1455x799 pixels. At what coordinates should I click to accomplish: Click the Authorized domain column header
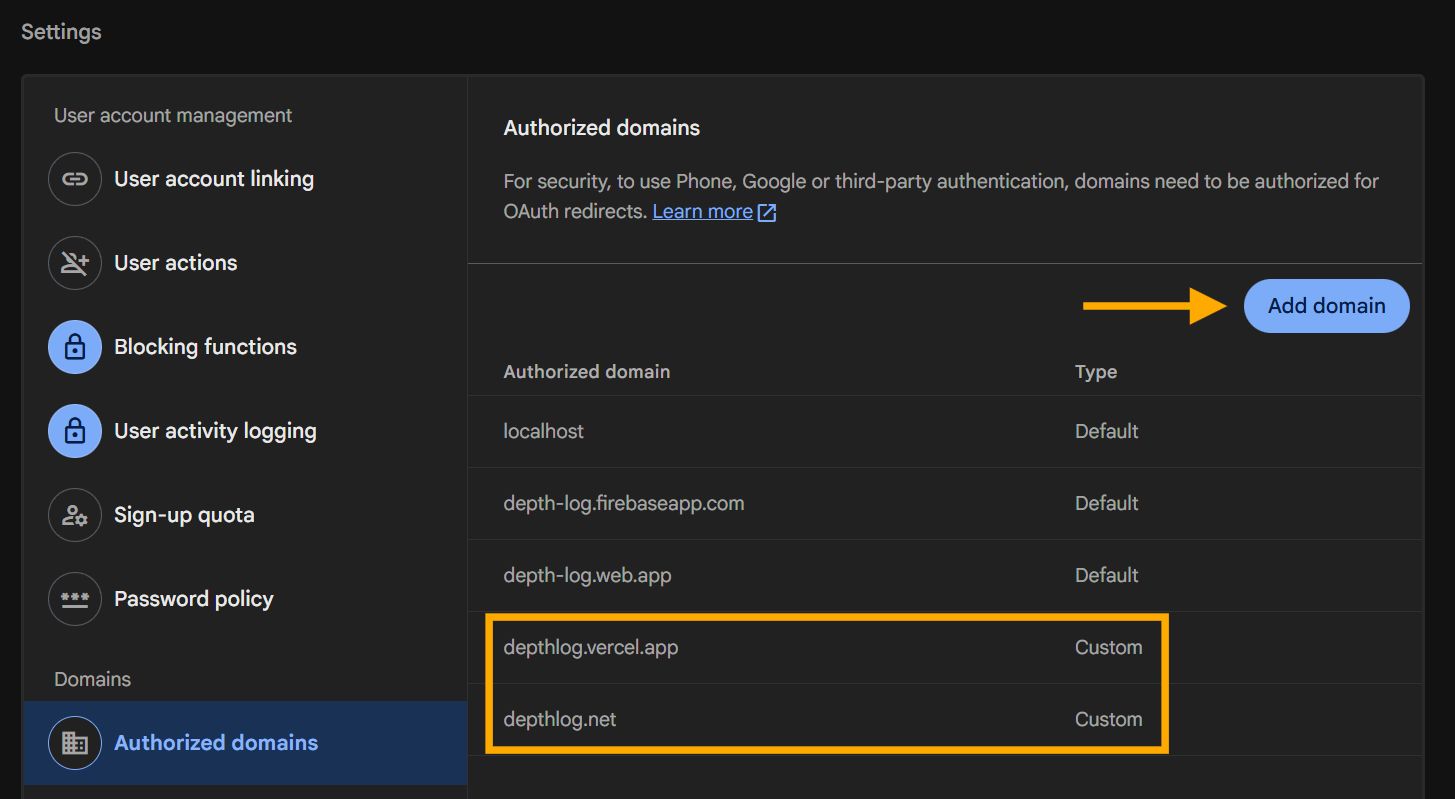click(x=586, y=371)
